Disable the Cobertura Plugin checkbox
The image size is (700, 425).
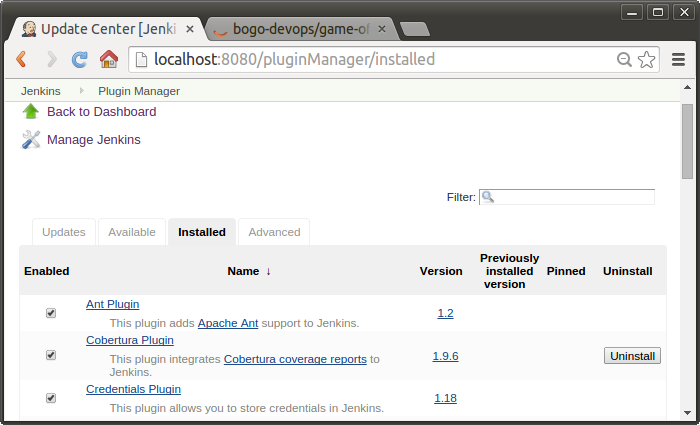pyautogui.click(x=51, y=355)
